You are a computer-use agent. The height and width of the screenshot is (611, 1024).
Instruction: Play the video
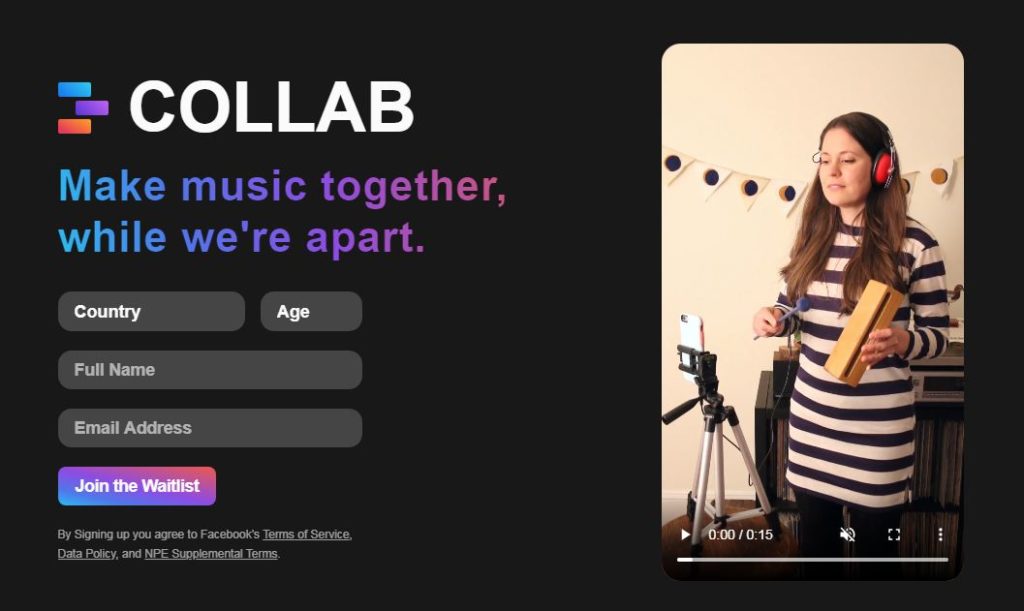pyautogui.click(x=685, y=535)
